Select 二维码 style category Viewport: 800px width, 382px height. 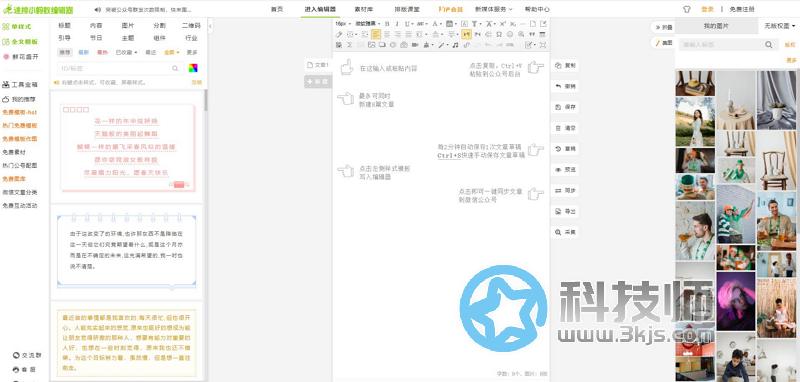coord(191,26)
